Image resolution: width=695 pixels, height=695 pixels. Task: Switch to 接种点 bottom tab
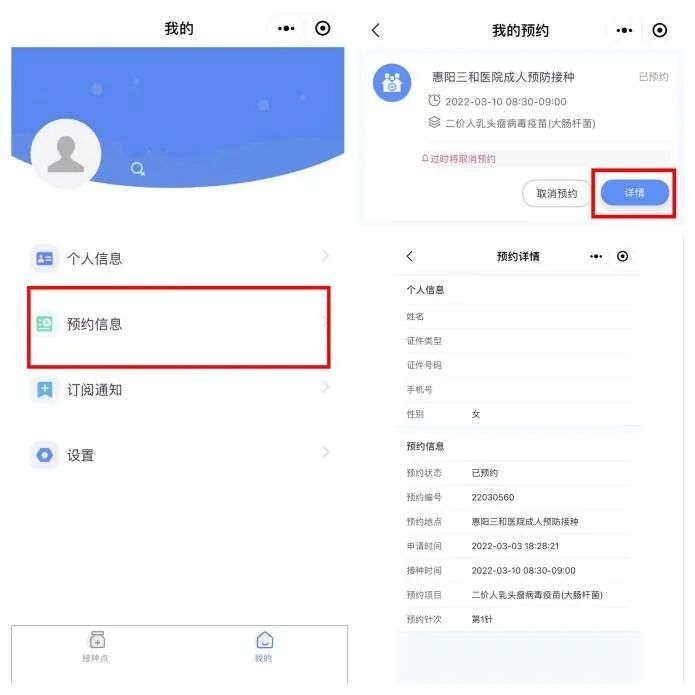pyautogui.click(x=96, y=647)
